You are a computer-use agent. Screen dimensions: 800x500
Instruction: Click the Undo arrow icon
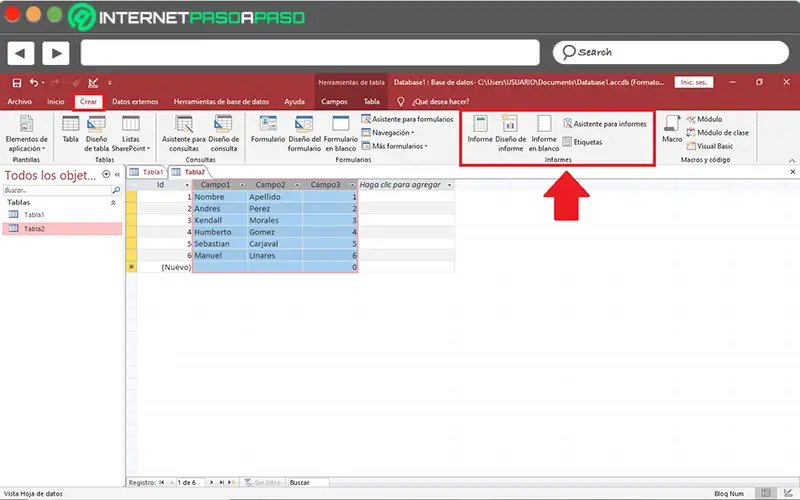(34, 83)
